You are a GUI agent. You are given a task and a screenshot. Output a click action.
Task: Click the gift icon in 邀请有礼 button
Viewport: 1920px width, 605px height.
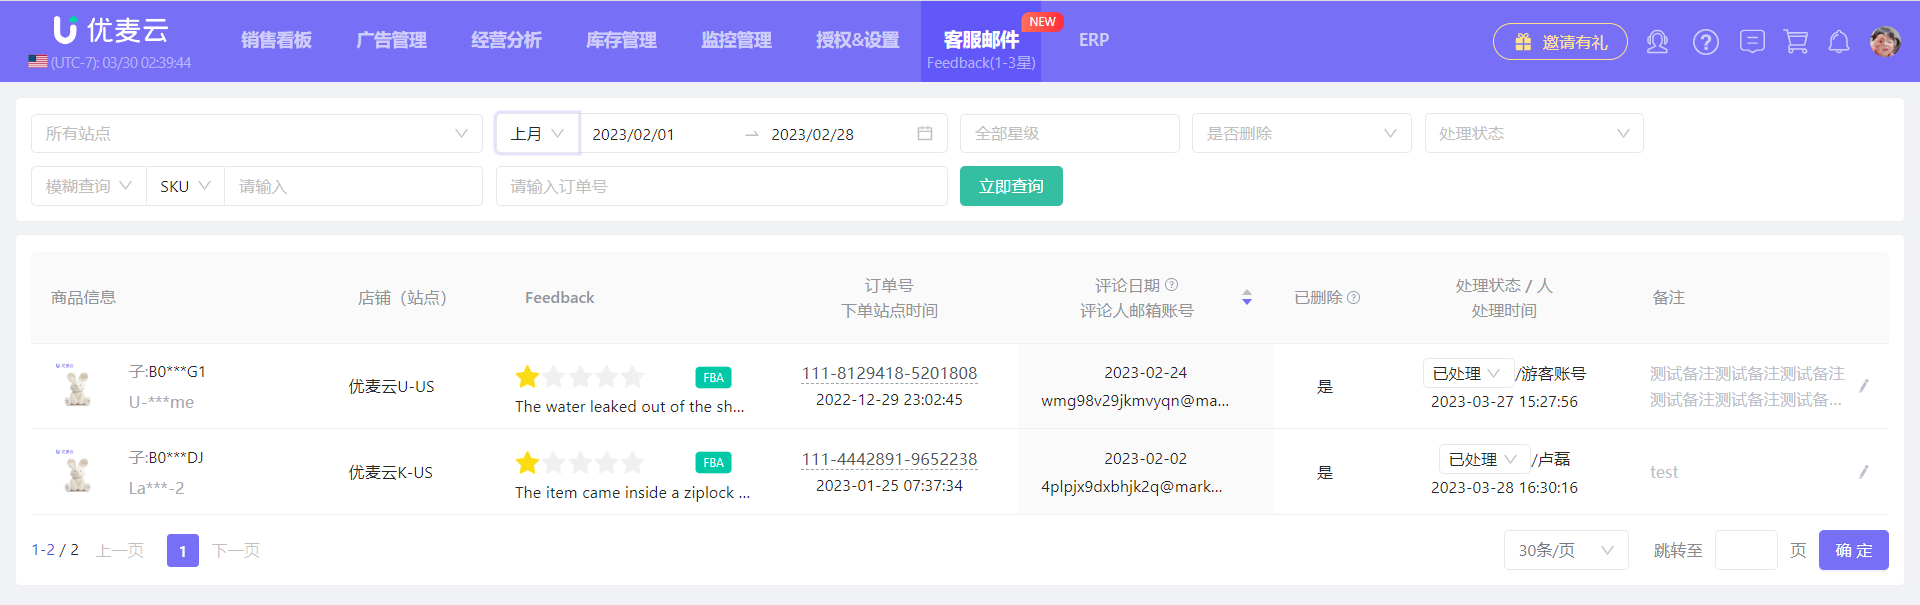[x=1523, y=42]
